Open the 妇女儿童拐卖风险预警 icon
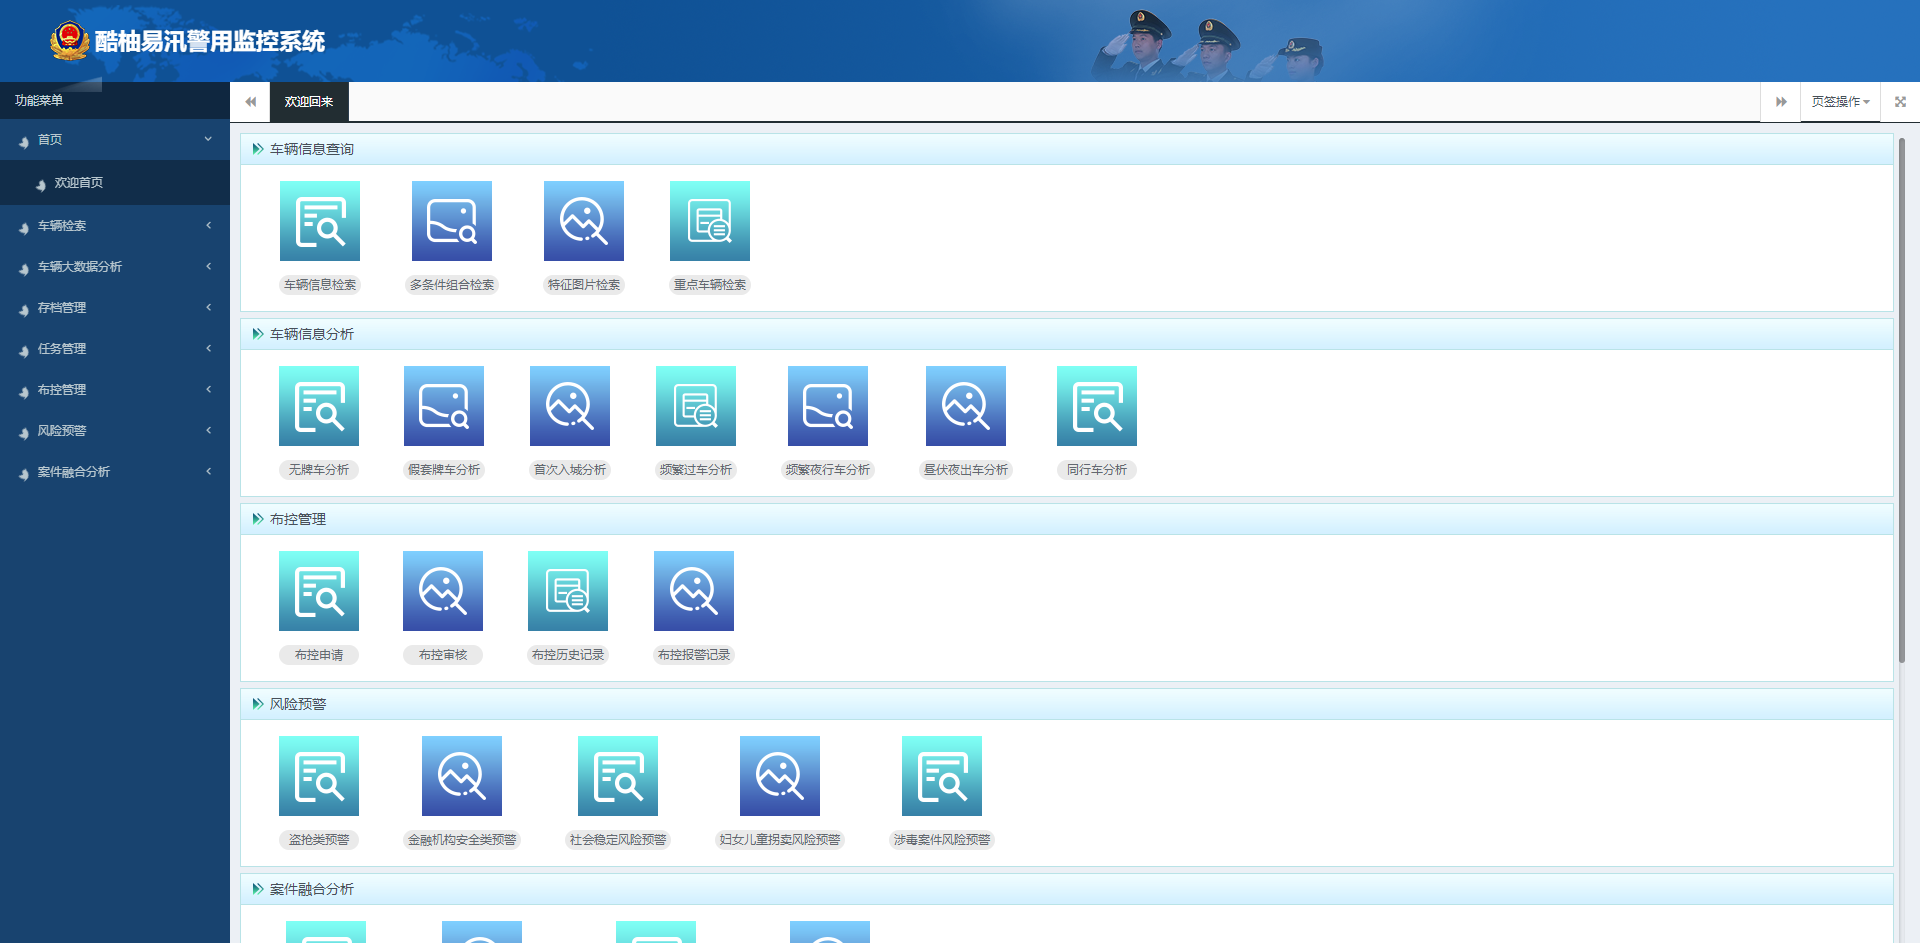The image size is (1920, 943). point(780,776)
